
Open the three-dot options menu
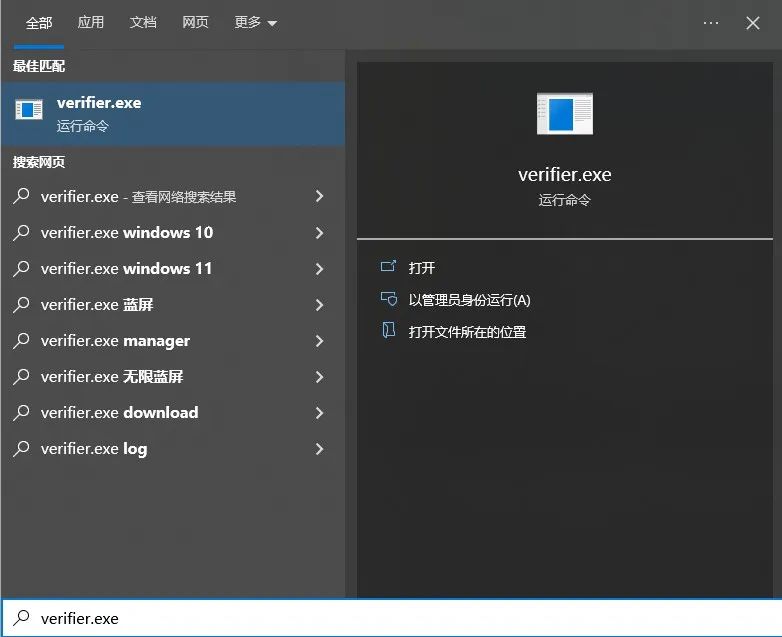click(711, 23)
